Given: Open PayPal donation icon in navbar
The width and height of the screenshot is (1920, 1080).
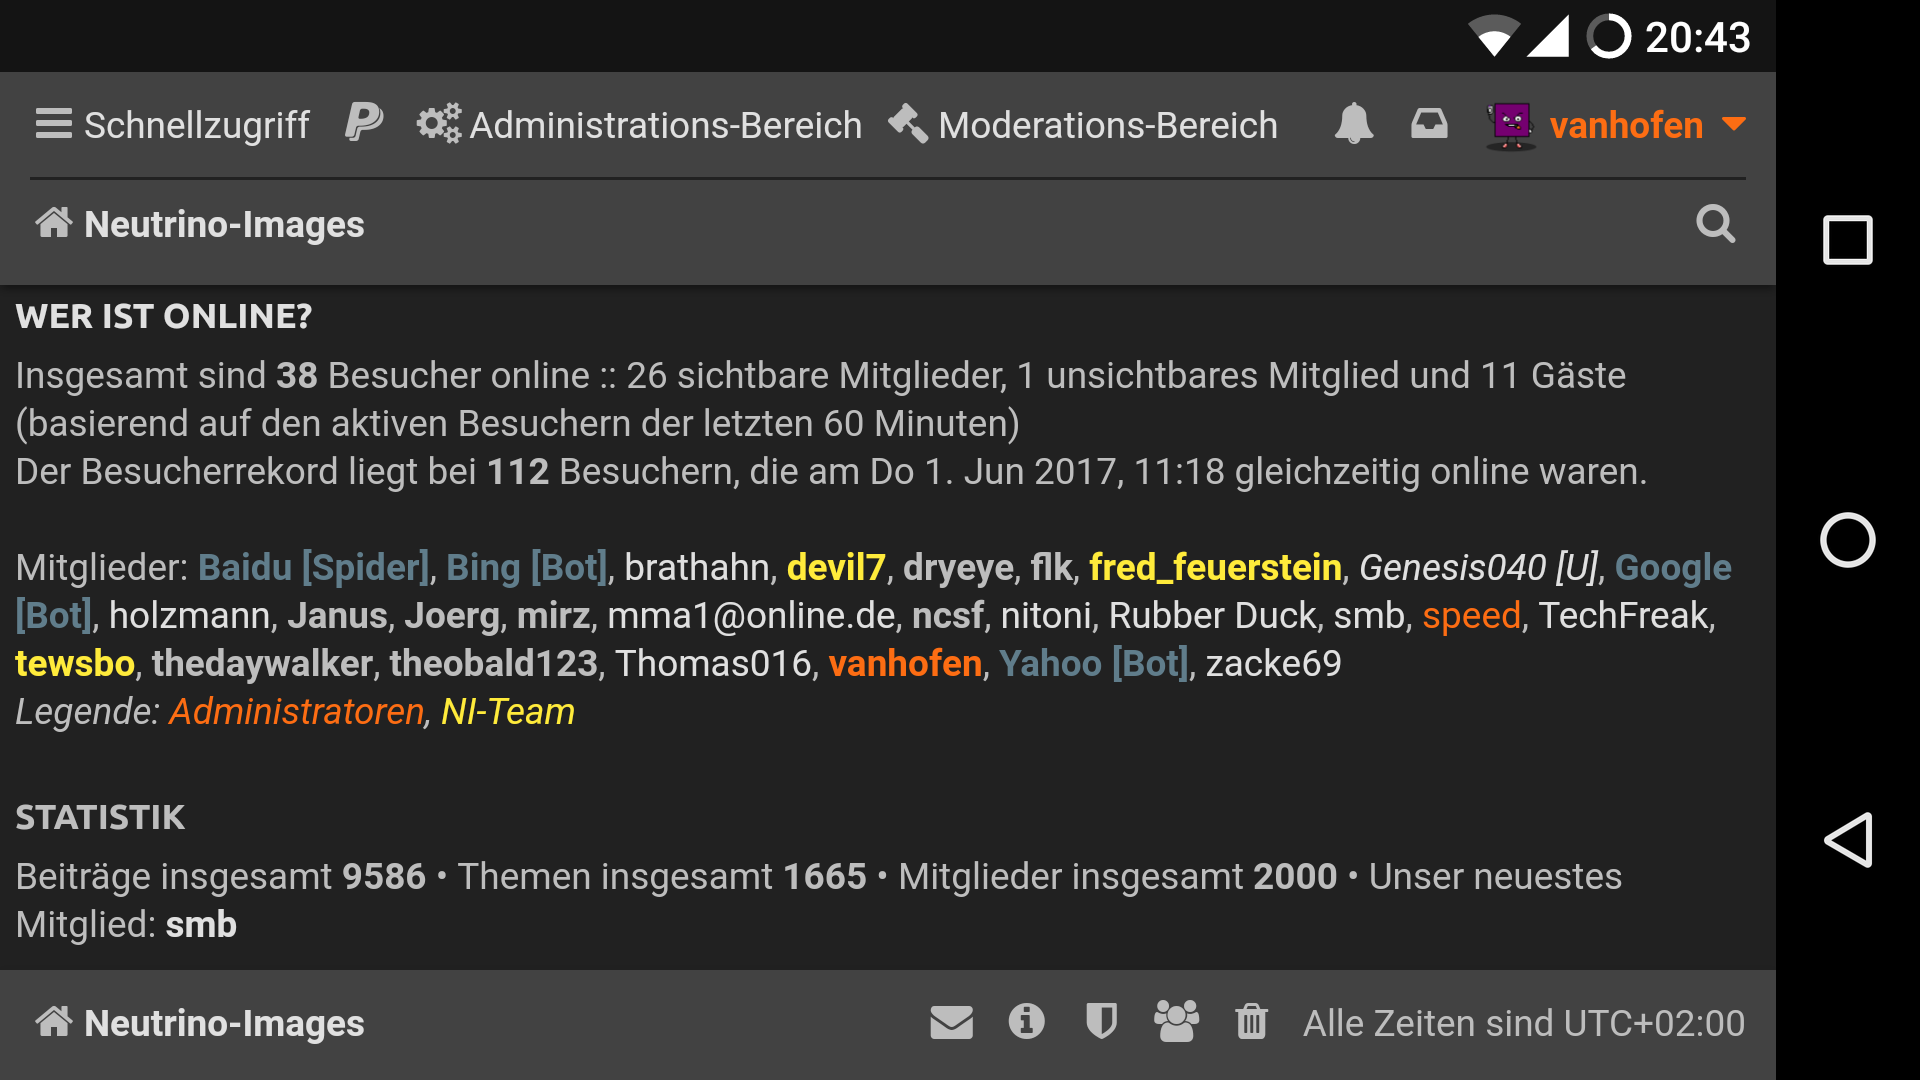Looking at the screenshot, I should coord(364,124).
